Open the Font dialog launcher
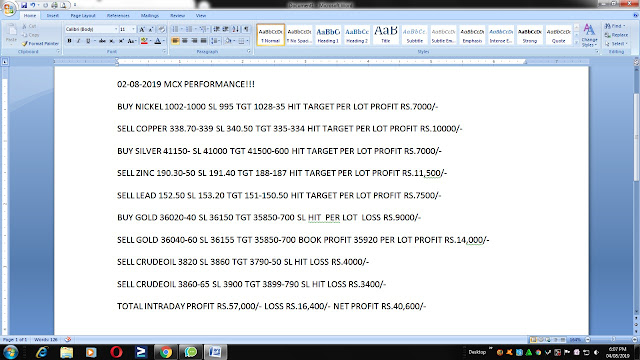The height and width of the screenshot is (360, 640). tap(164, 51)
